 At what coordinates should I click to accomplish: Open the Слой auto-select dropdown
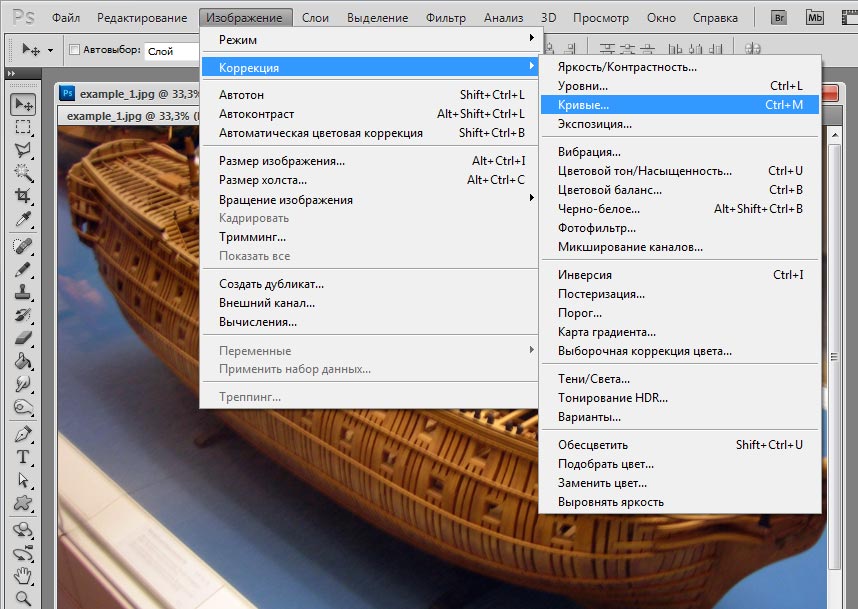click(x=171, y=51)
